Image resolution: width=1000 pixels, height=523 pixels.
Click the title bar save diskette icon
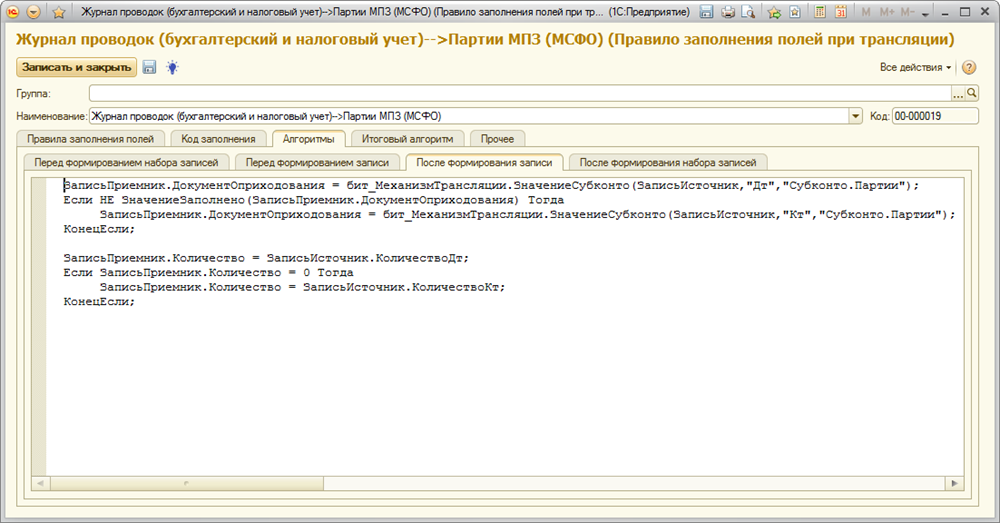tap(707, 12)
